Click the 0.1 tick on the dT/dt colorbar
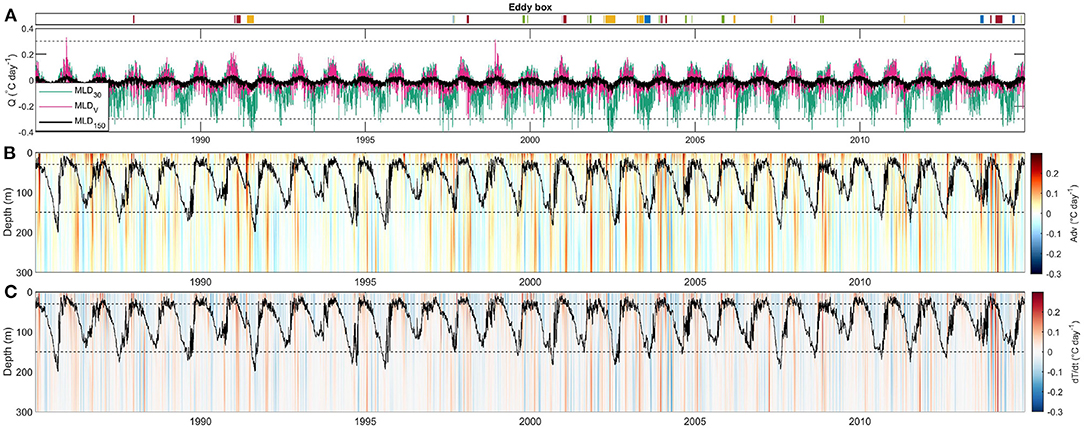The width and height of the screenshot is (1084, 429). (1053, 334)
